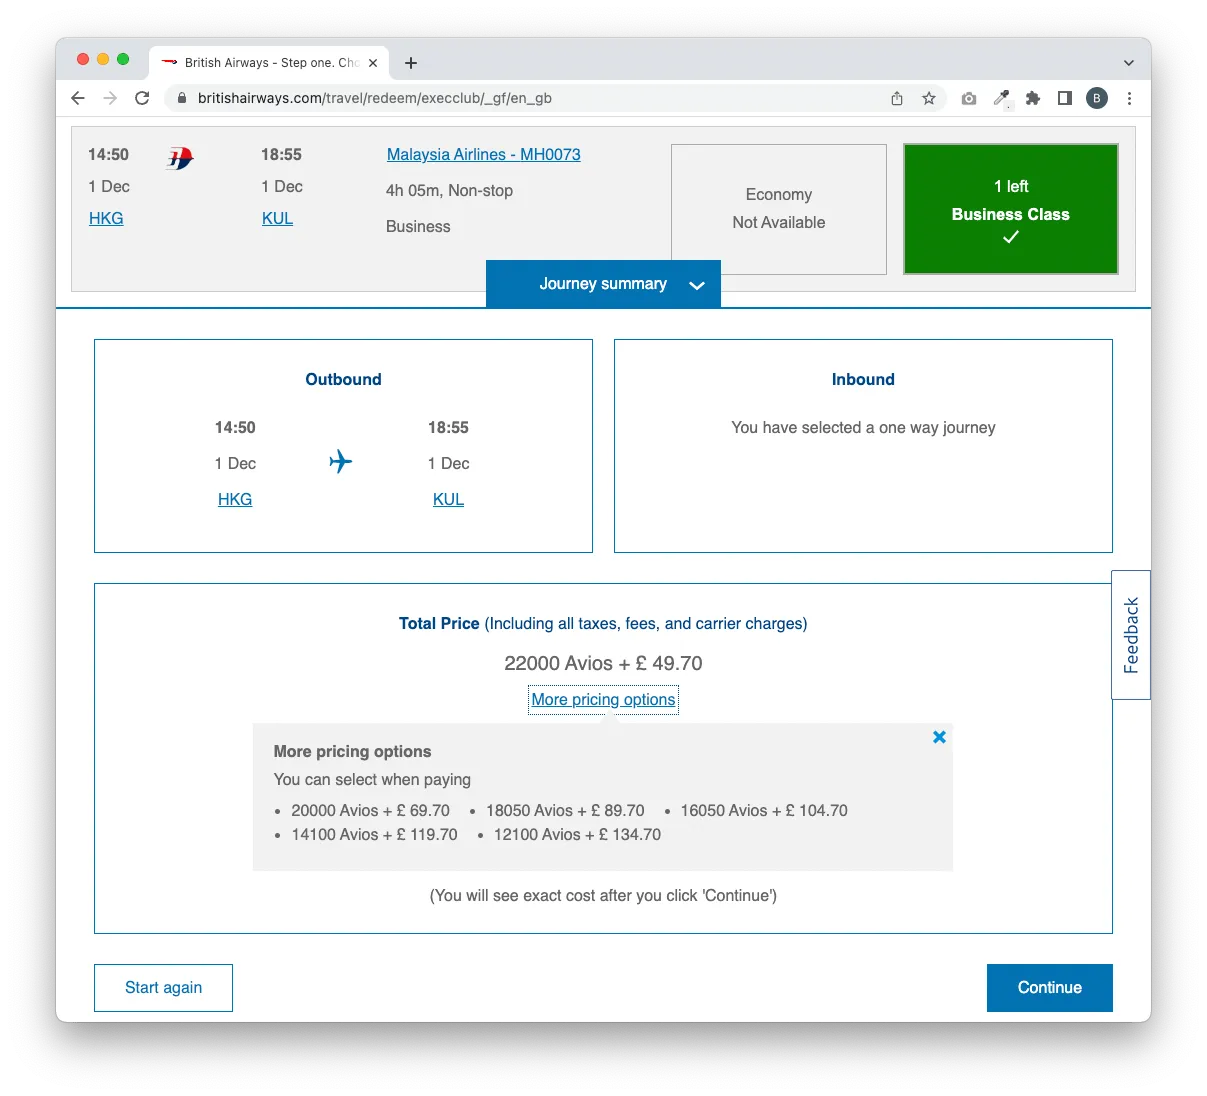Click the 4h 05m, Non-stop duration text

449,191
